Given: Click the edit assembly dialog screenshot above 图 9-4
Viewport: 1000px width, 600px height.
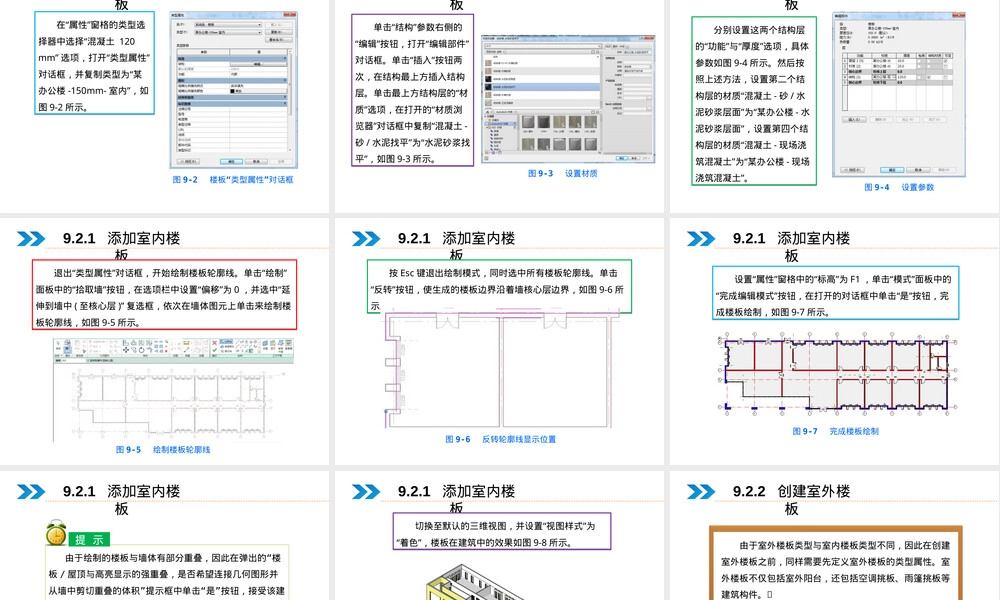Looking at the screenshot, I should coord(899,94).
